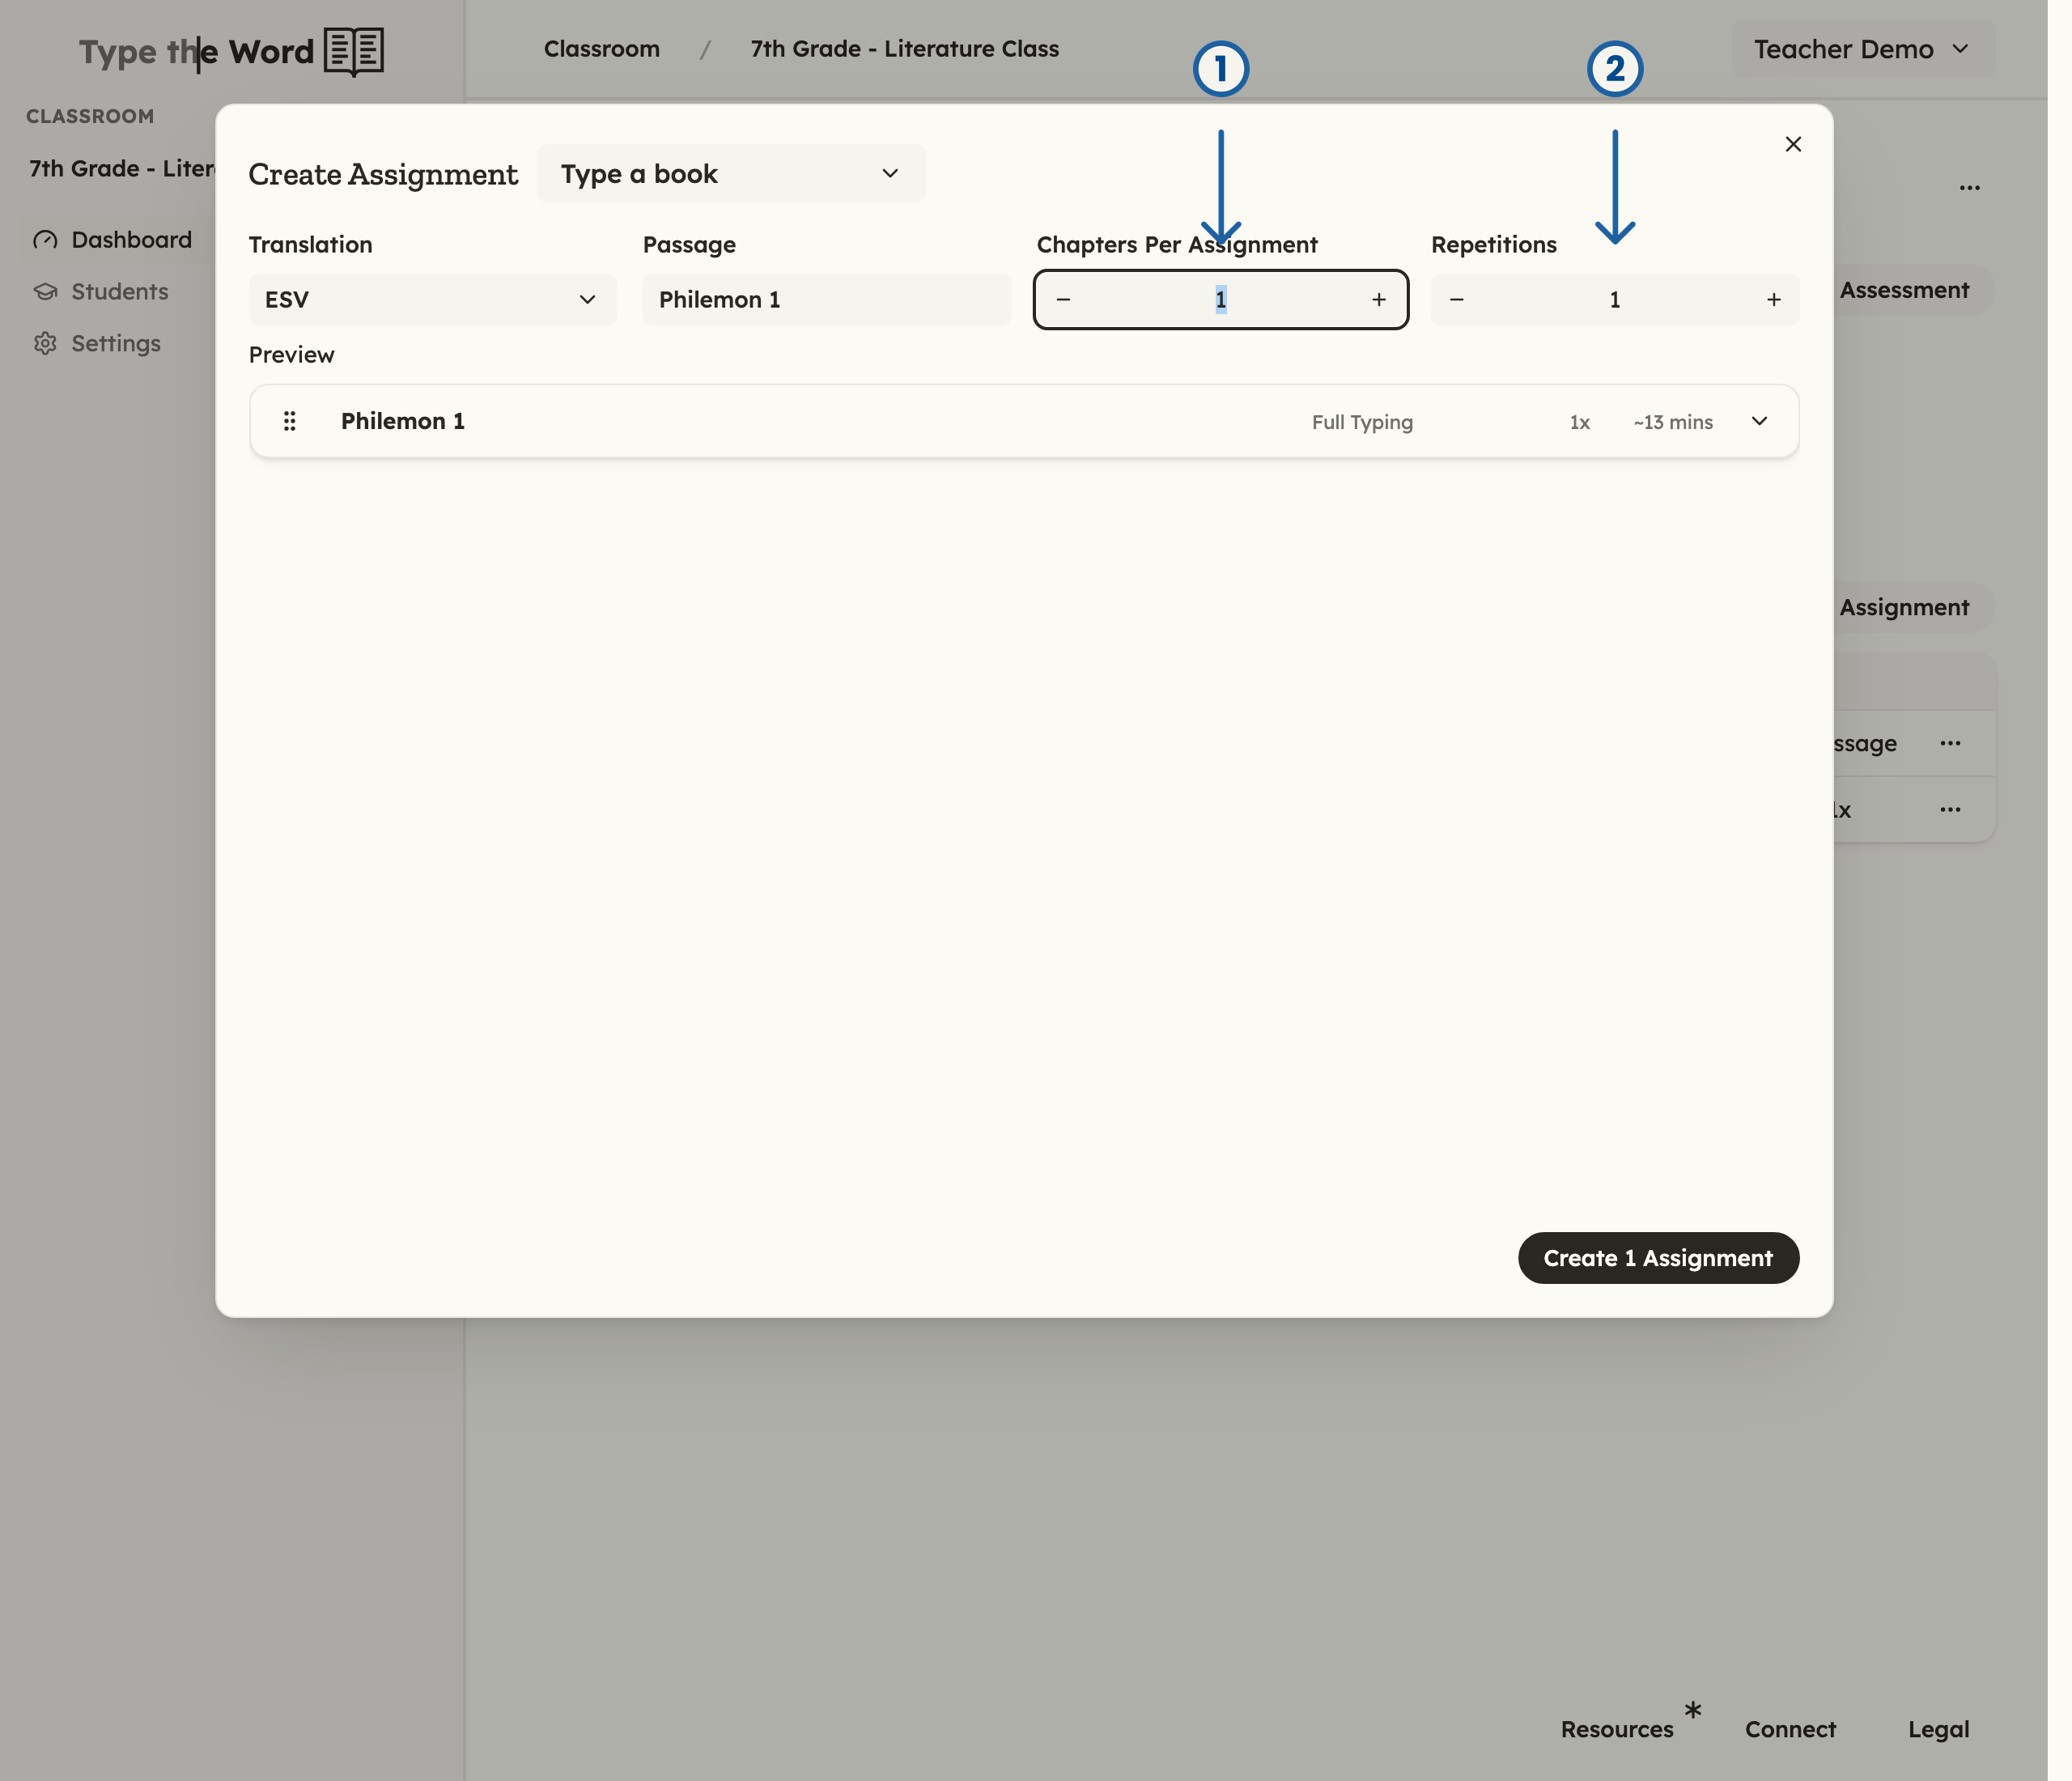Click the Dashboard gauge icon

(x=45, y=240)
